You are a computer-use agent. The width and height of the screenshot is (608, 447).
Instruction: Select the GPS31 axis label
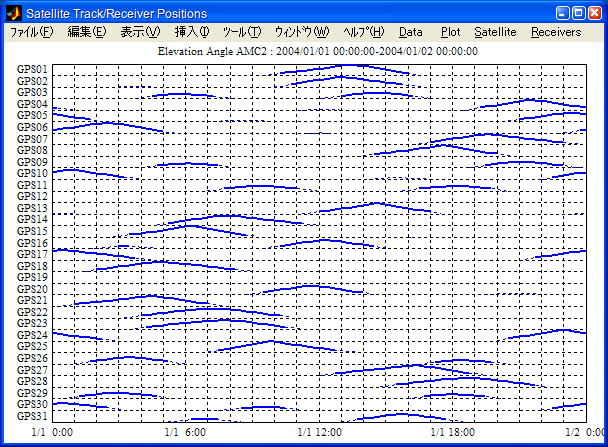coord(32,416)
